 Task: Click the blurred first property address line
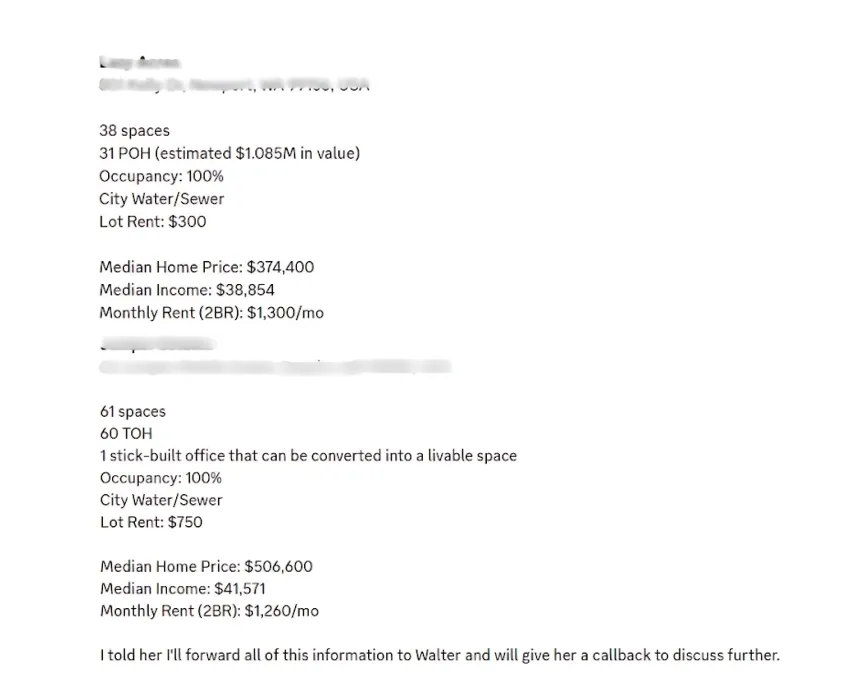tap(234, 85)
